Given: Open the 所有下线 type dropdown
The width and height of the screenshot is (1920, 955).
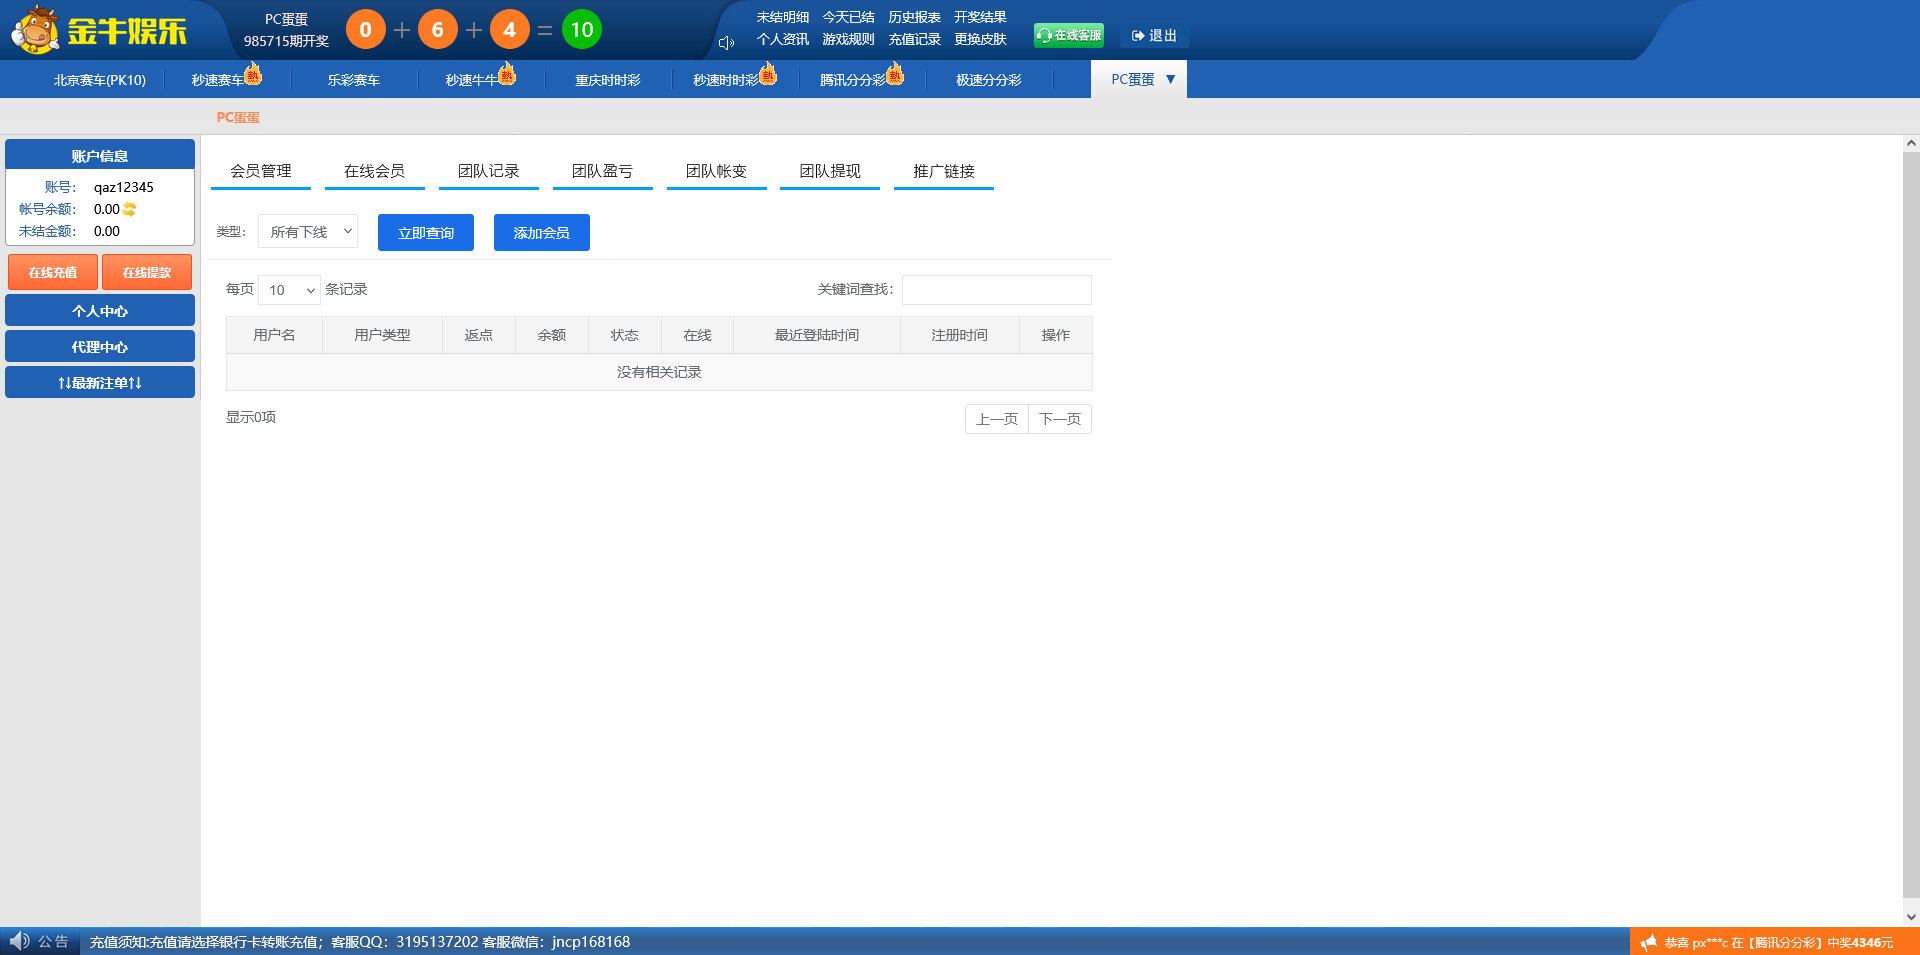Looking at the screenshot, I should click(307, 231).
